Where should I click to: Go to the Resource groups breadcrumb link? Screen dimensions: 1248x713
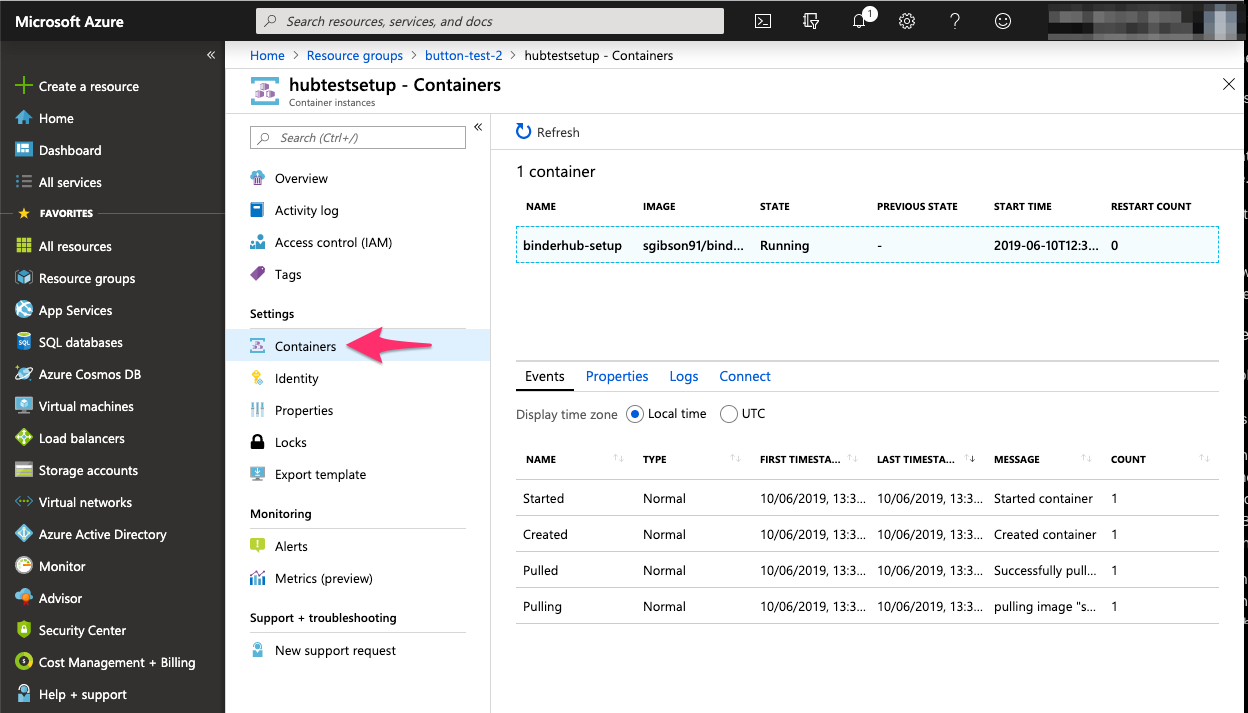(355, 55)
